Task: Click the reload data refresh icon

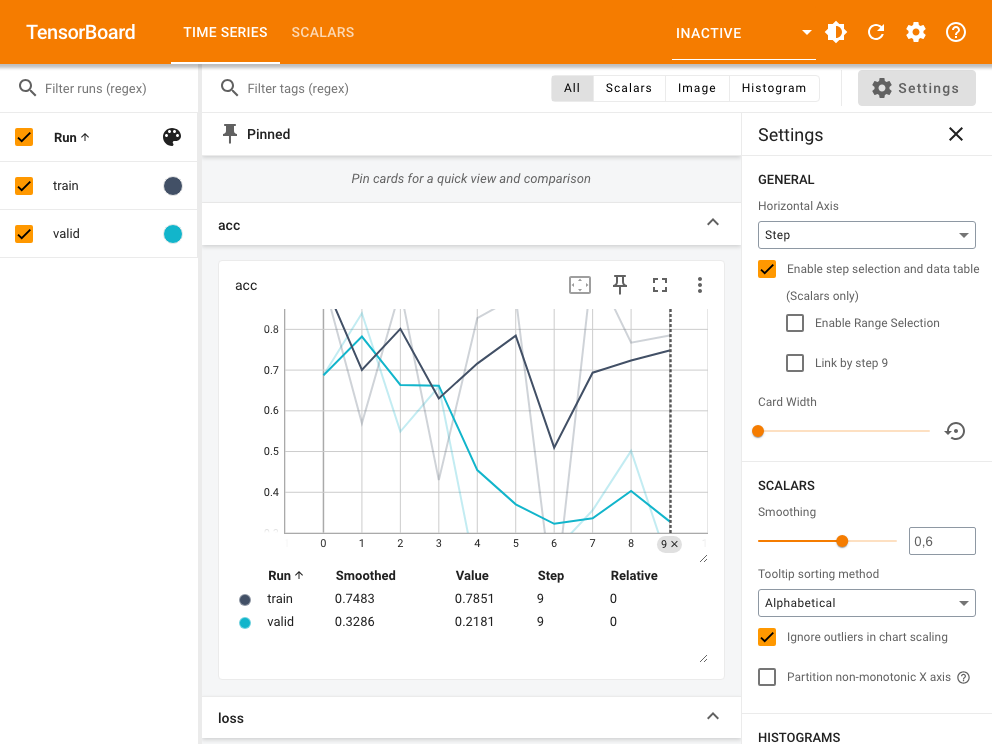Action: click(876, 33)
